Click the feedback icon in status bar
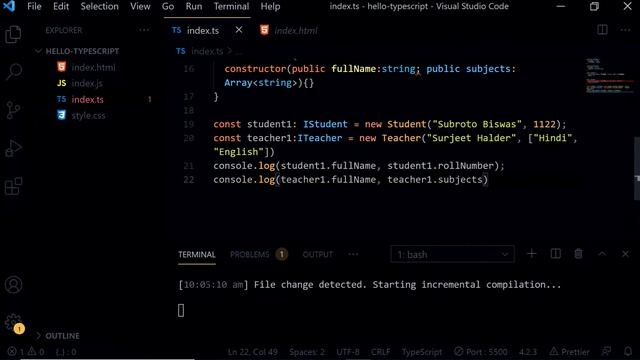 click(607, 351)
